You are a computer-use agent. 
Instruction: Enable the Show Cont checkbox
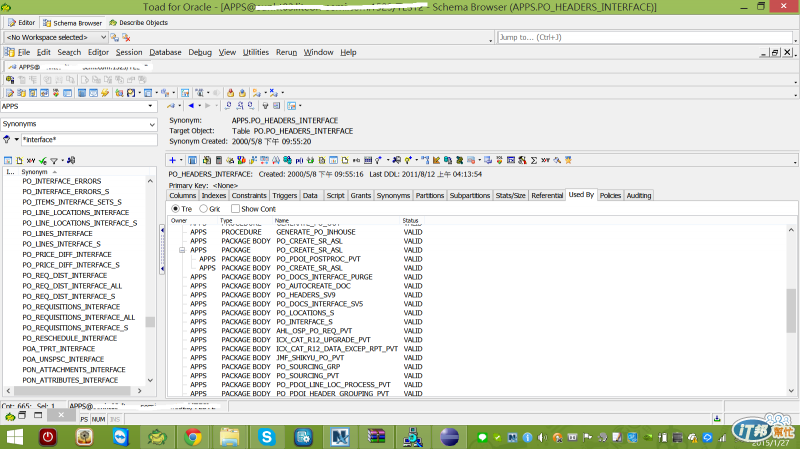coord(235,209)
